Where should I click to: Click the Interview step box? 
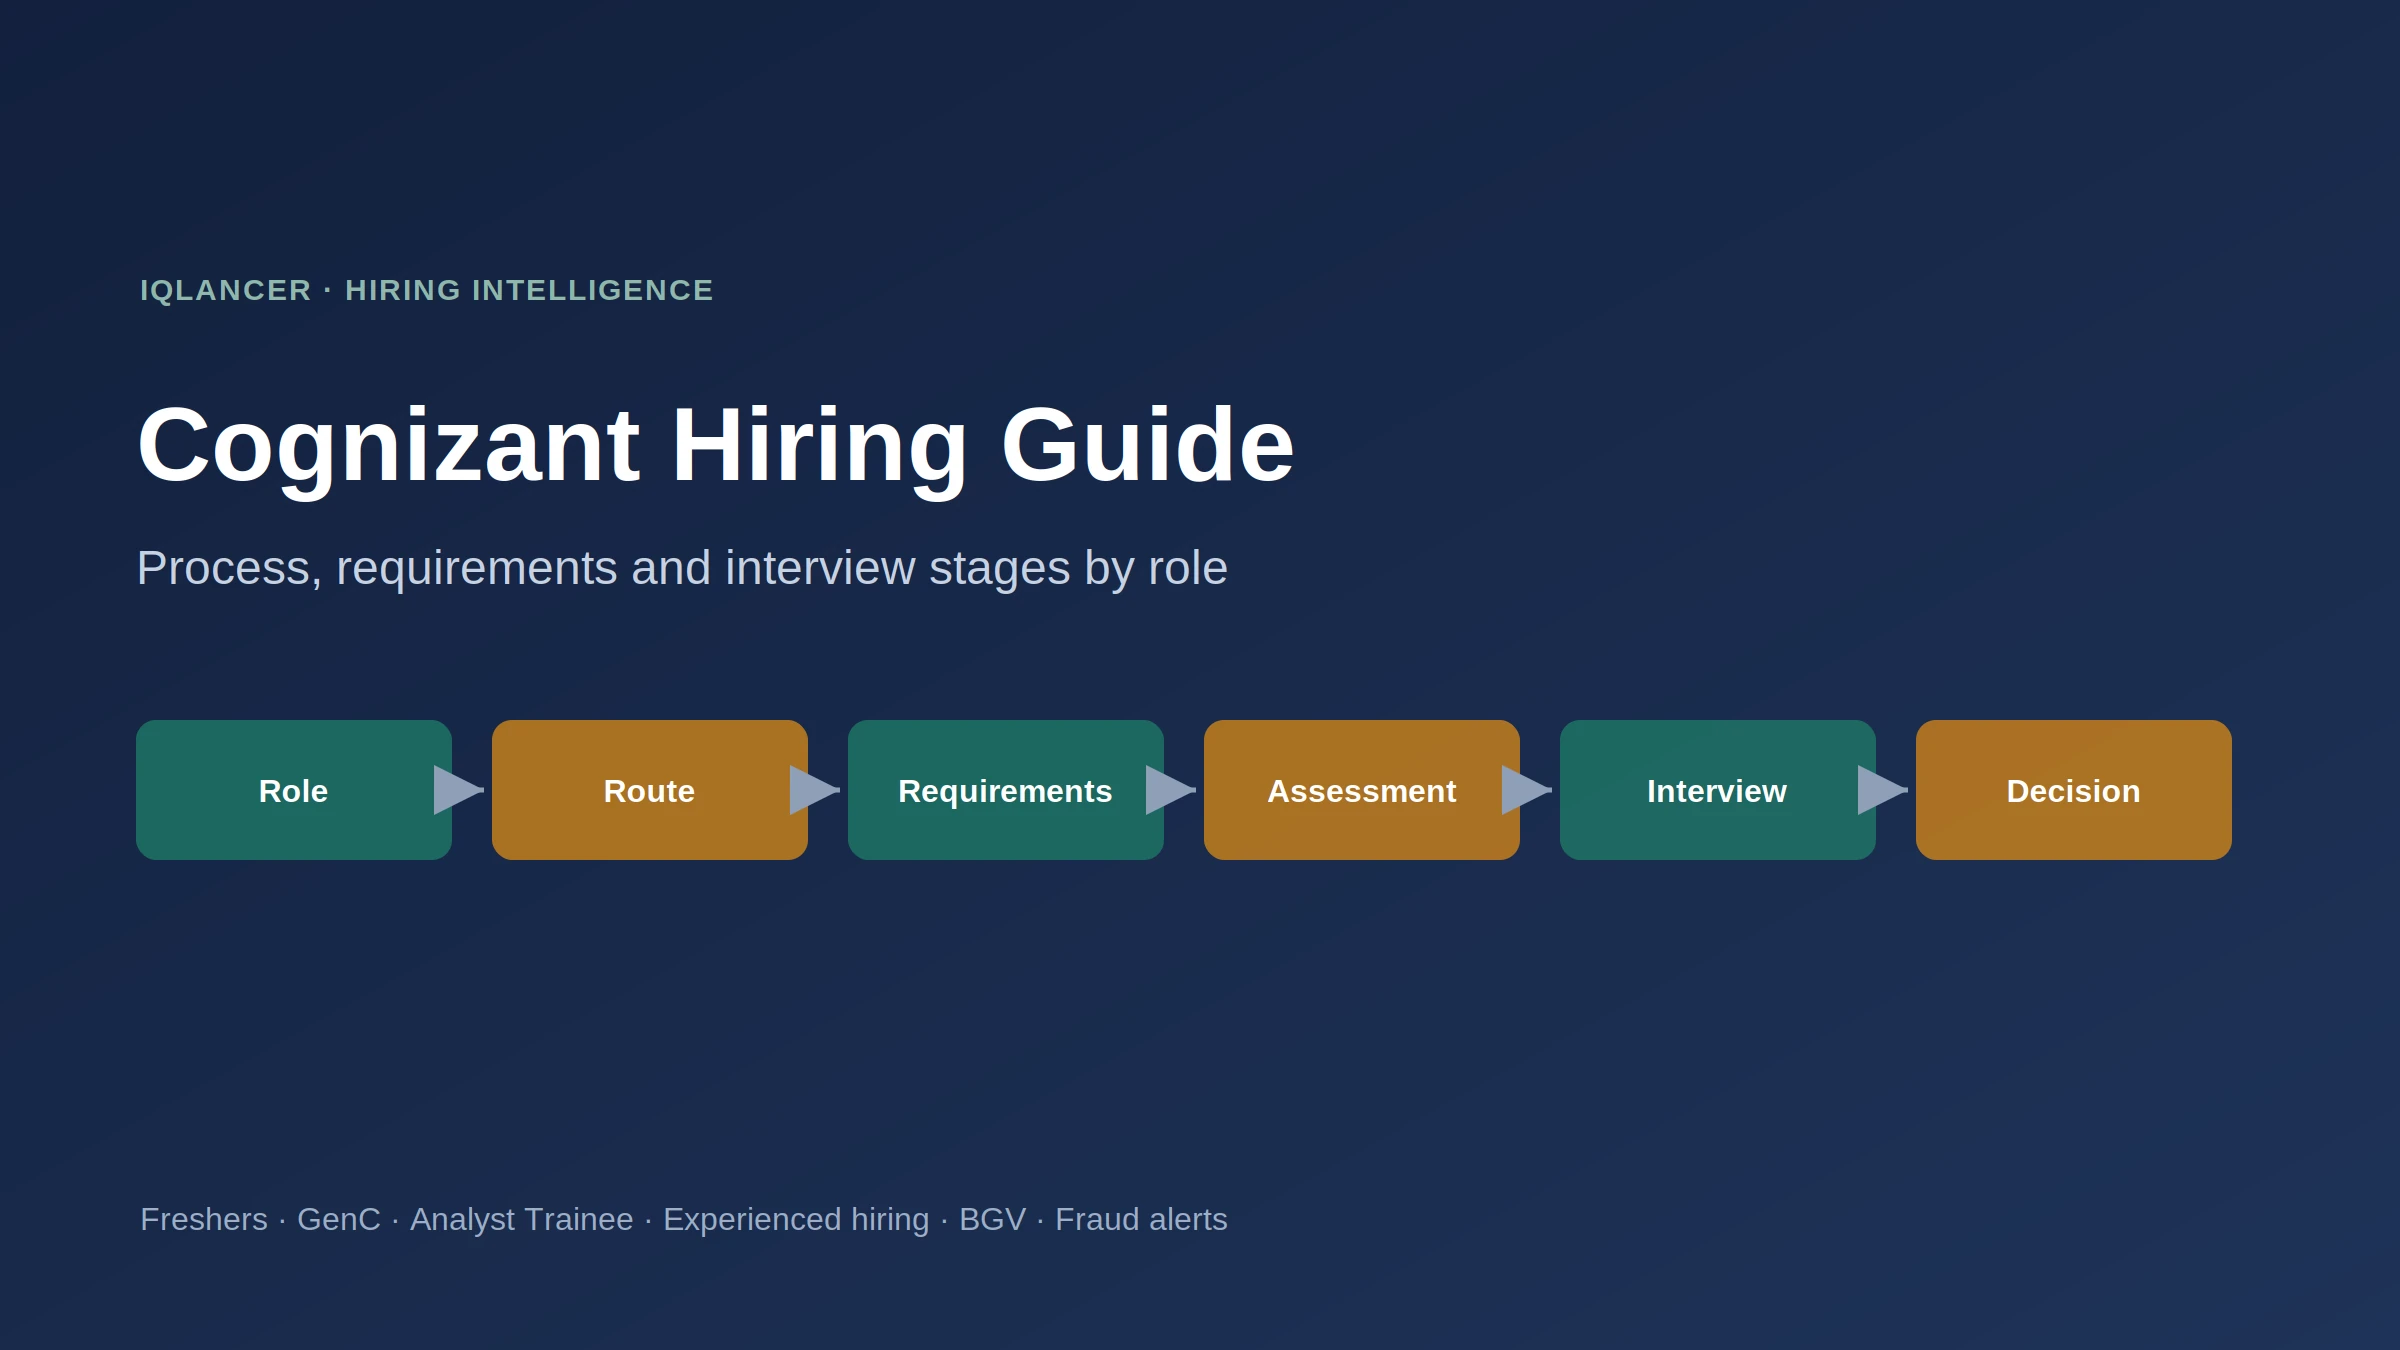[x=1718, y=790]
